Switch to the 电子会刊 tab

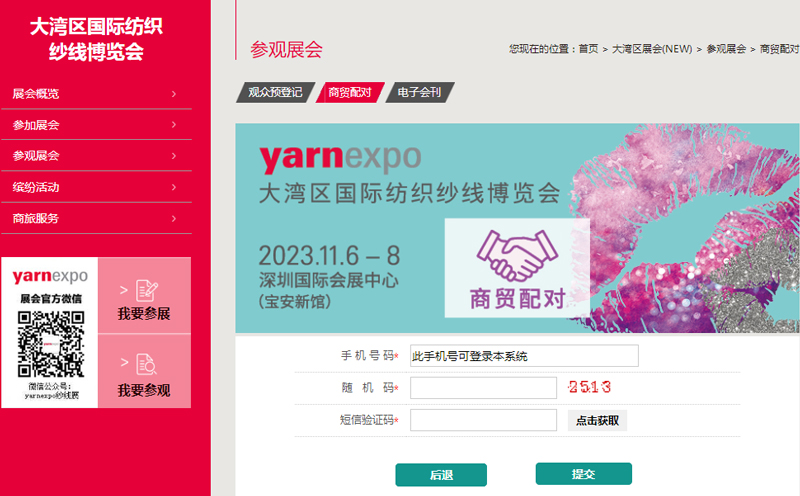419,92
